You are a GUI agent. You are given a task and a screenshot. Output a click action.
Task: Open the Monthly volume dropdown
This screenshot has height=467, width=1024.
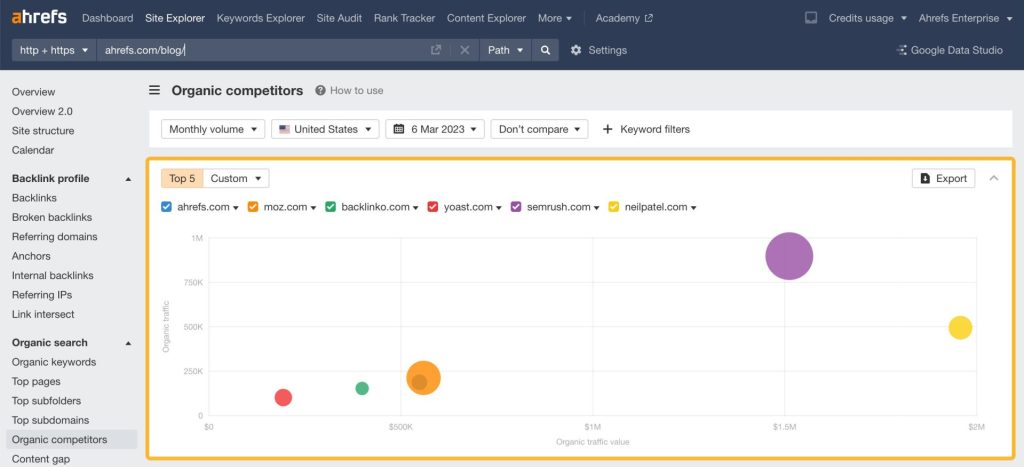point(213,129)
